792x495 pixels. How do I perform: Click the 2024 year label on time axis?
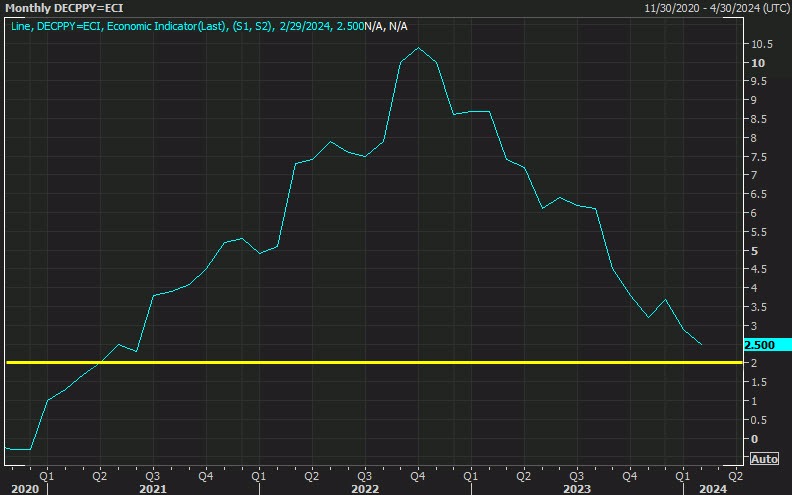[712, 489]
